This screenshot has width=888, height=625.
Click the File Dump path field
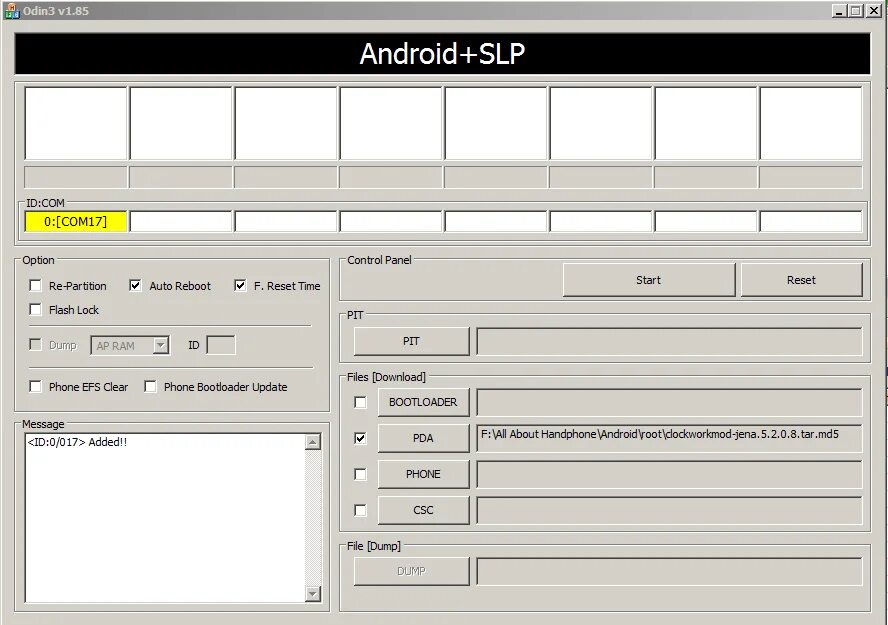(669, 571)
